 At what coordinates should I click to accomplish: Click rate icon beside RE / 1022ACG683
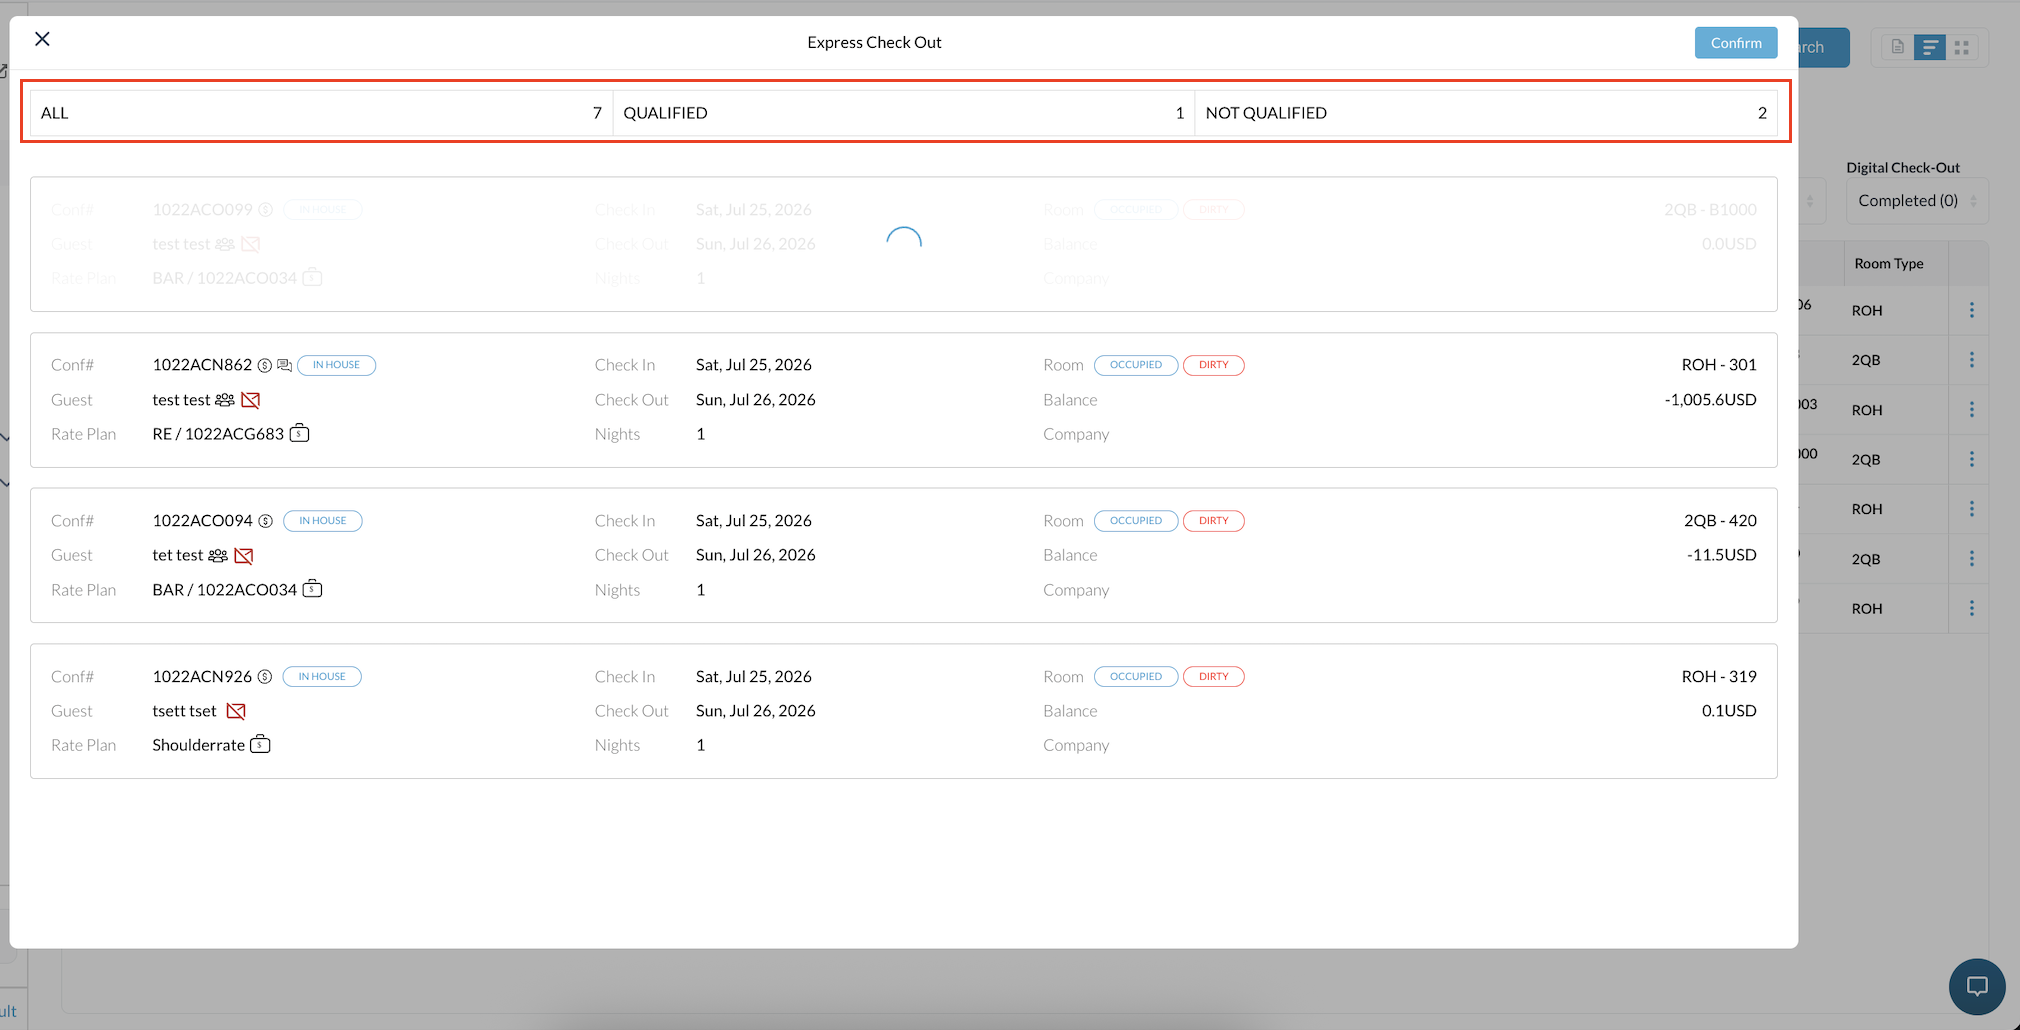click(299, 433)
